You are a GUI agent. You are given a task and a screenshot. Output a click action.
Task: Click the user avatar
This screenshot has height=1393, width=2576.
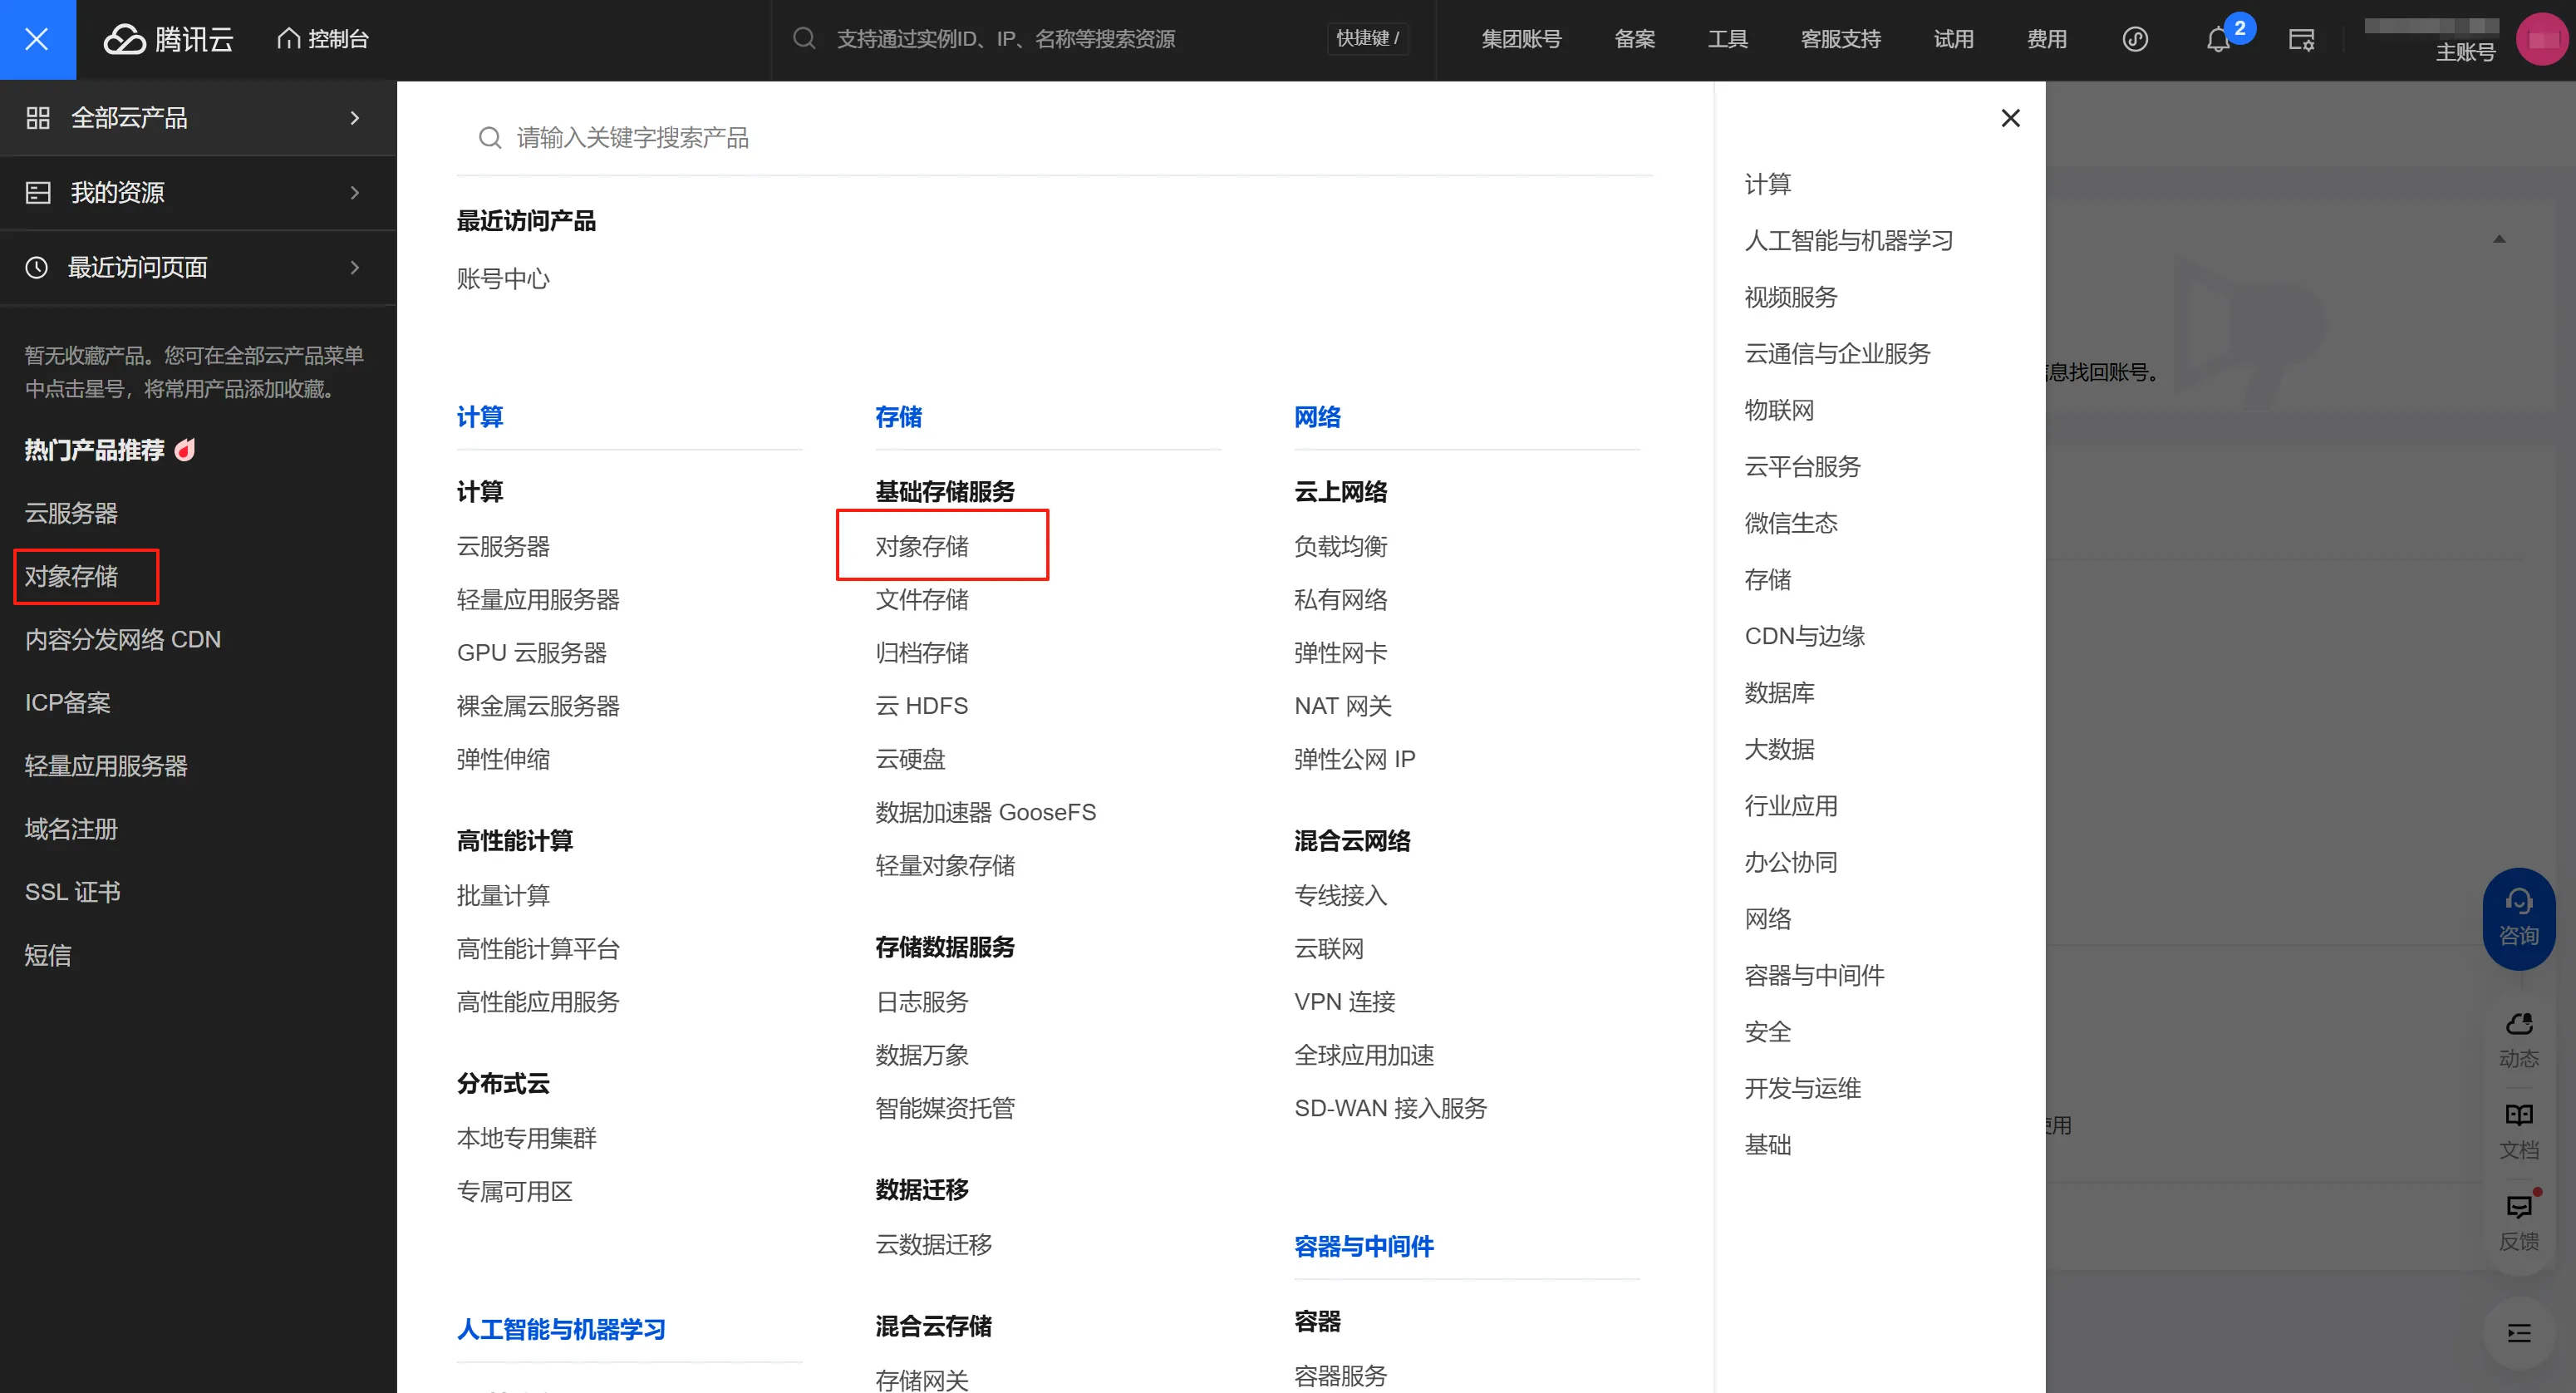2543,39
